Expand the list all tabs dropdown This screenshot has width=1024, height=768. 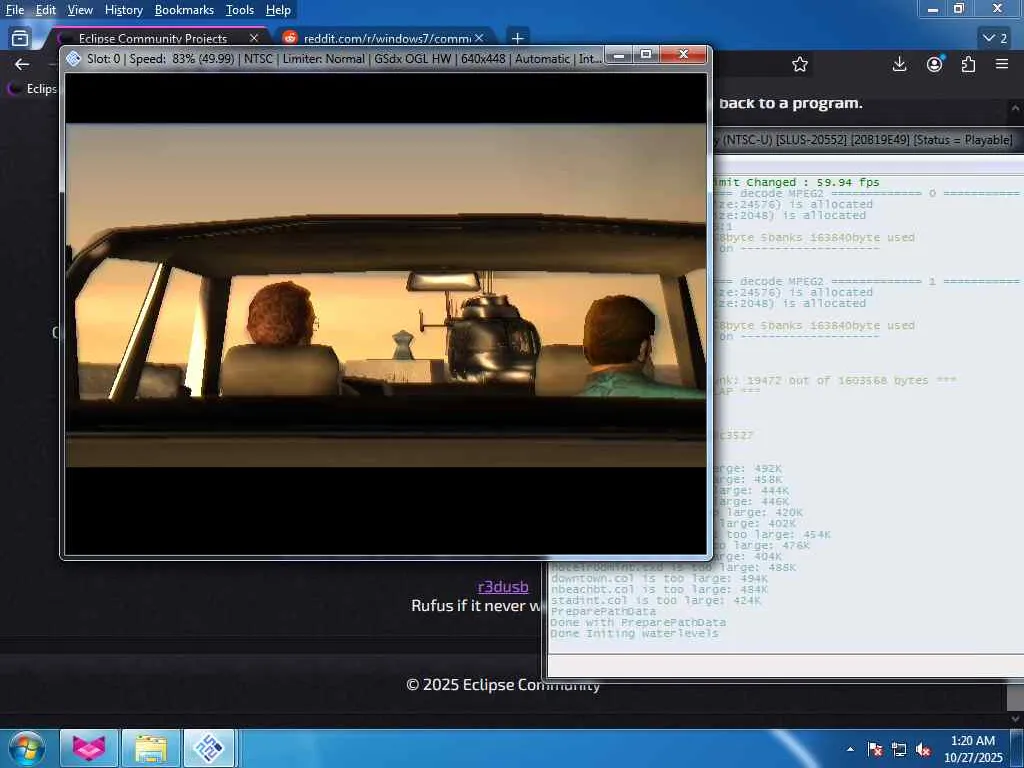995,38
